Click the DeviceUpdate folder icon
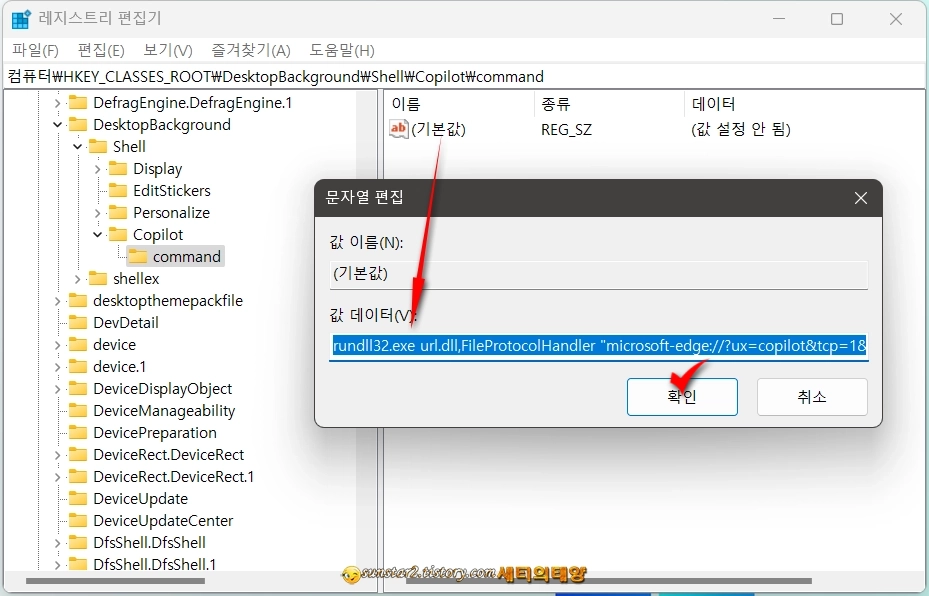 click(x=78, y=499)
